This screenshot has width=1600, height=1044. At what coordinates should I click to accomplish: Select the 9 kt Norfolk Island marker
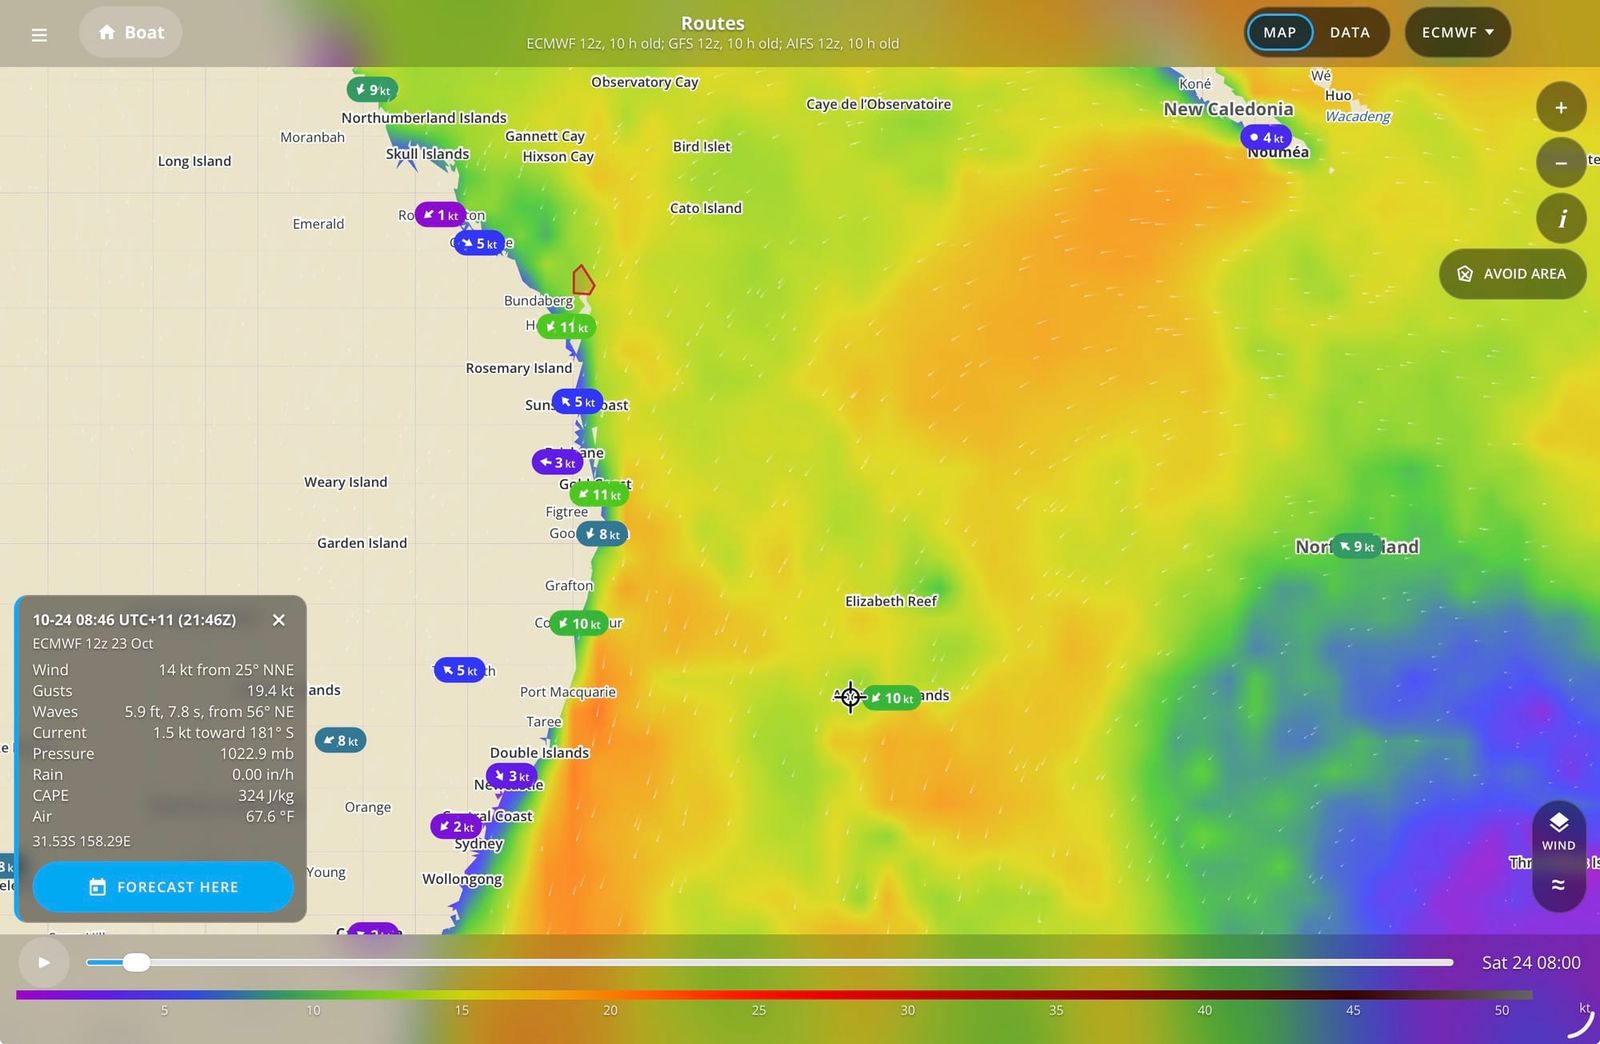pos(1357,546)
